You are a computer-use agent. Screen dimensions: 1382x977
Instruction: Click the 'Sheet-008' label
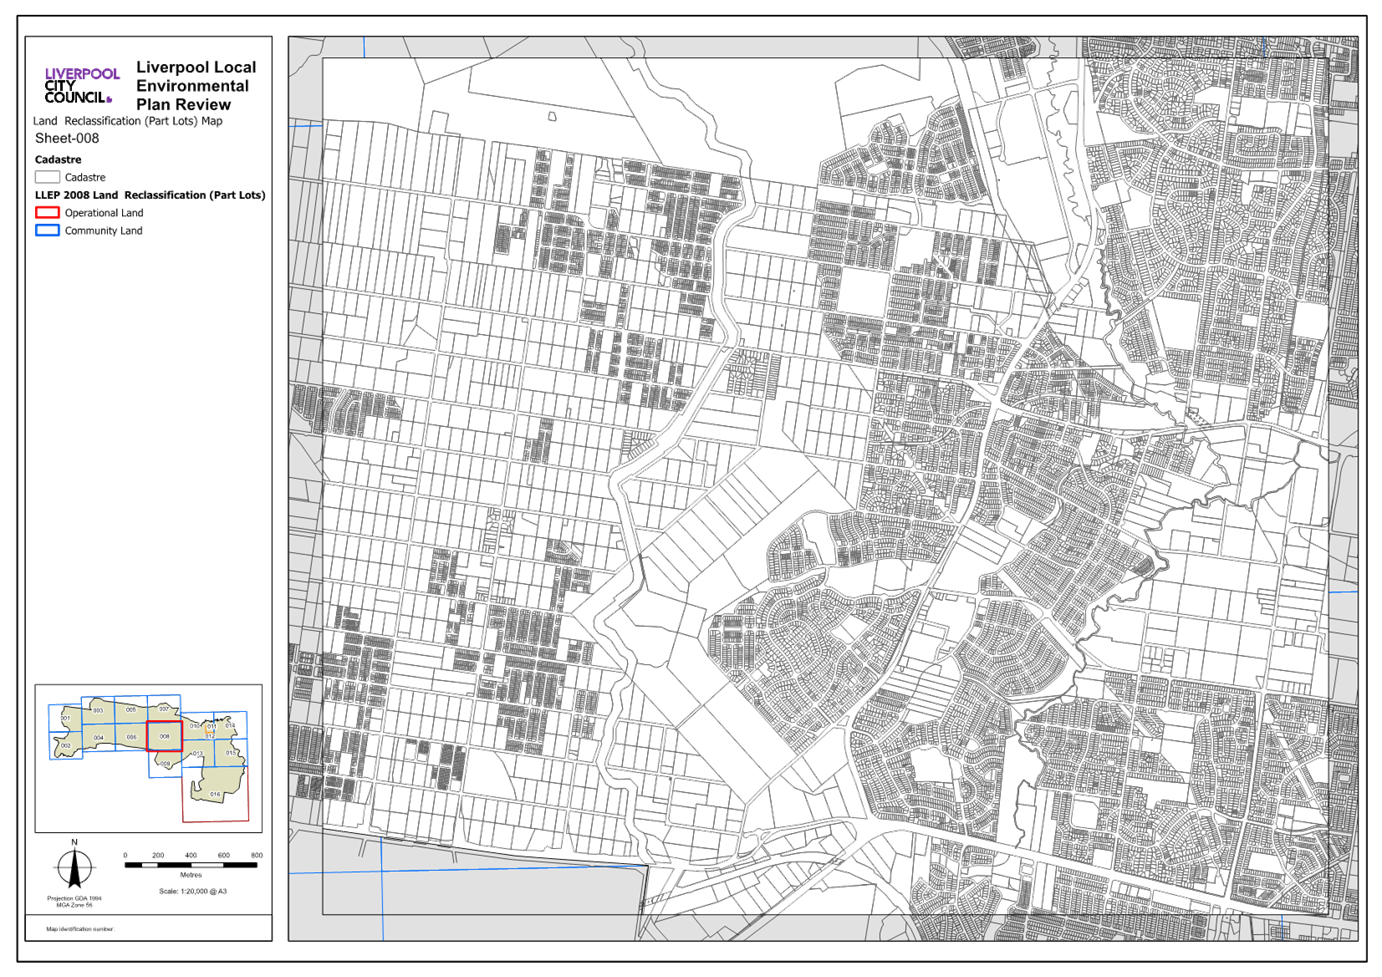pos(67,139)
